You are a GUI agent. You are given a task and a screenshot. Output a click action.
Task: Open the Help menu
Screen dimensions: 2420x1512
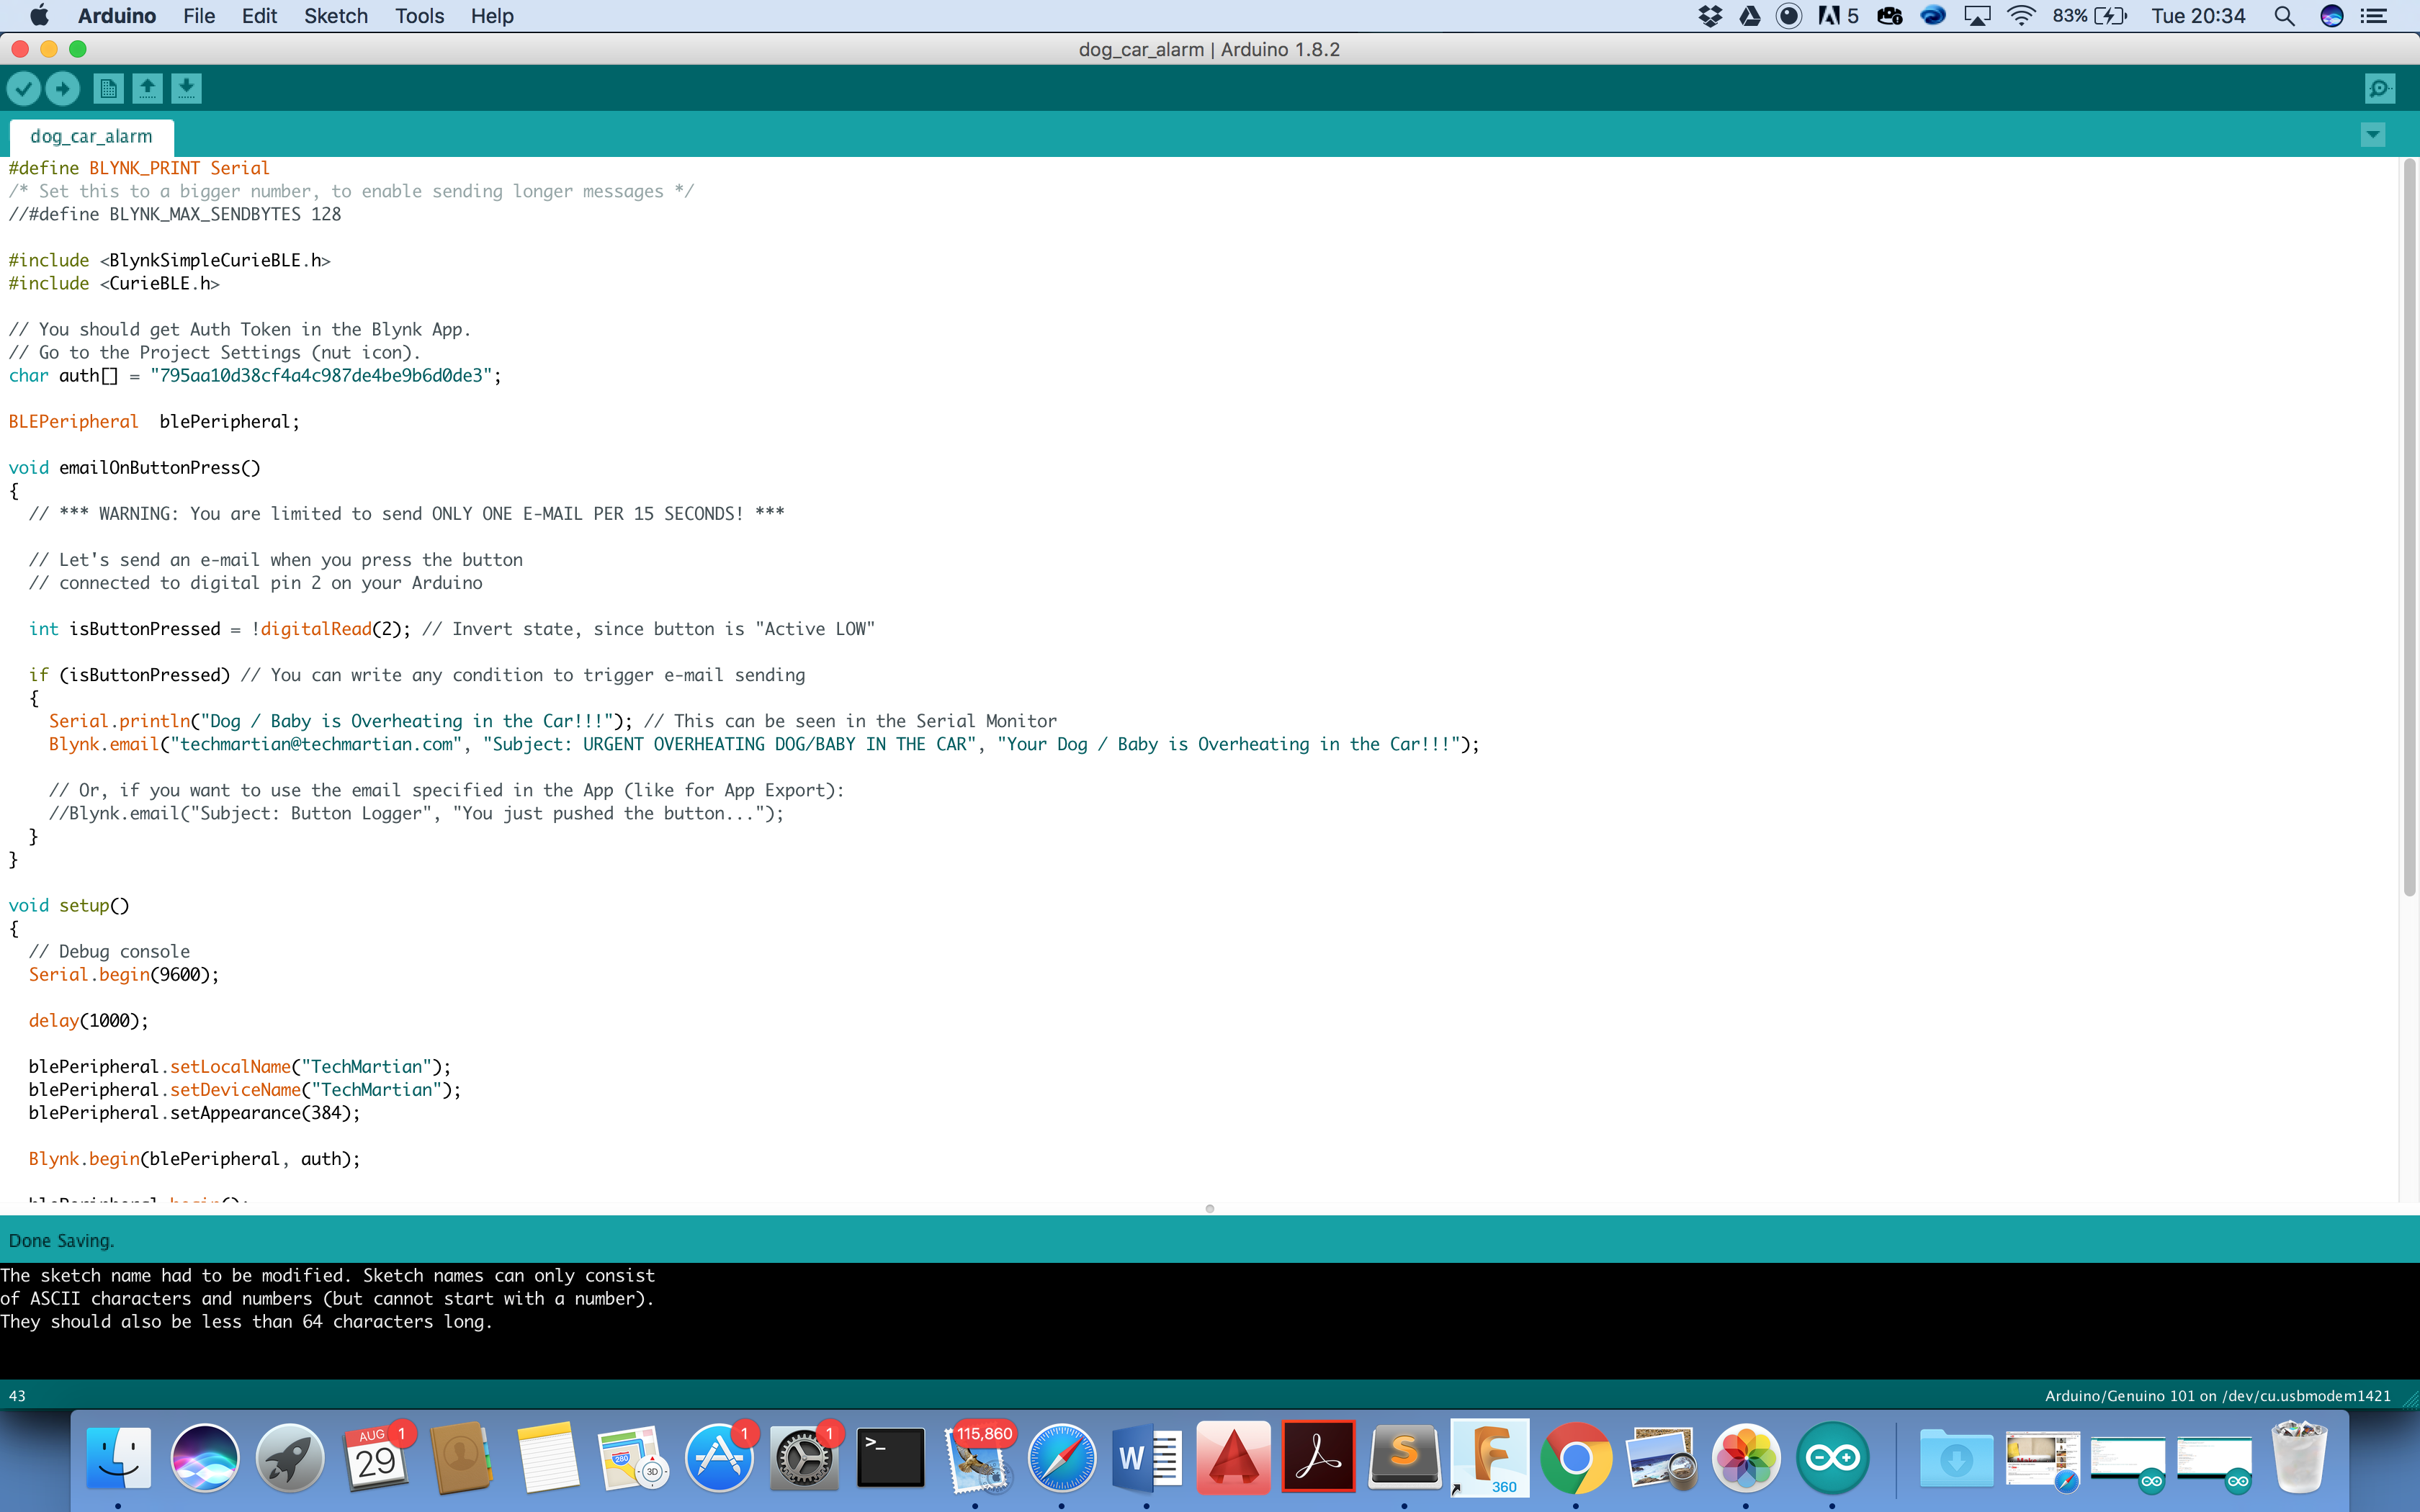[x=492, y=16]
